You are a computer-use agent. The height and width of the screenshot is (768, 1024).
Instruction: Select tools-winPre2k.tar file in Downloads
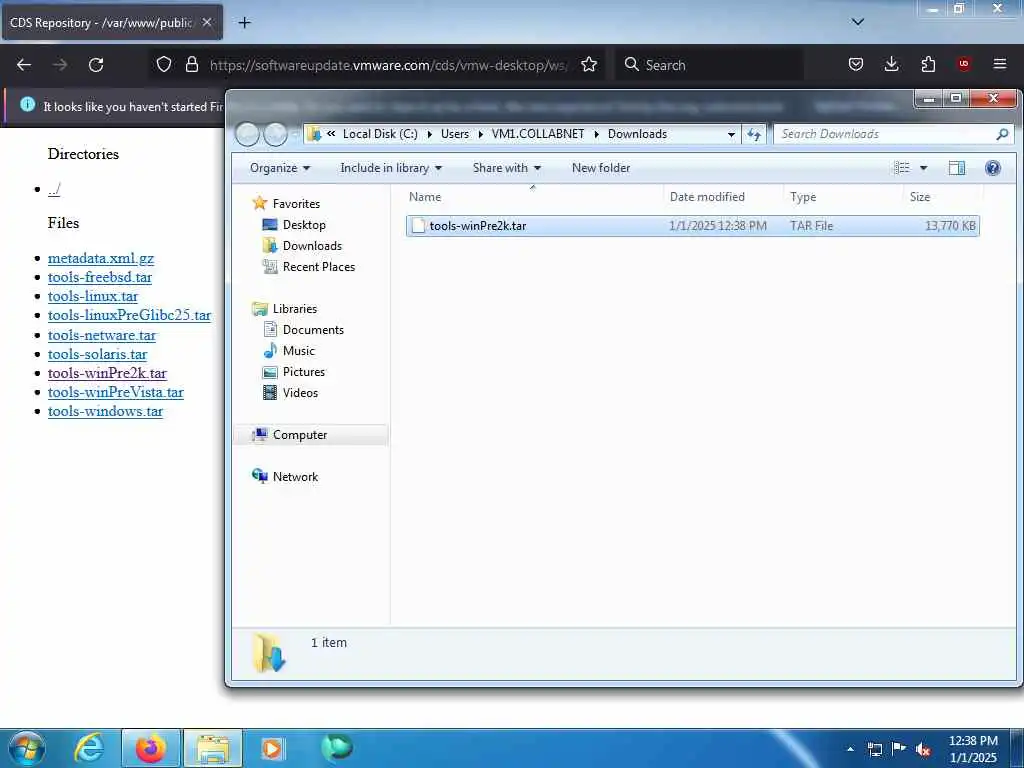(x=692, y=225)
